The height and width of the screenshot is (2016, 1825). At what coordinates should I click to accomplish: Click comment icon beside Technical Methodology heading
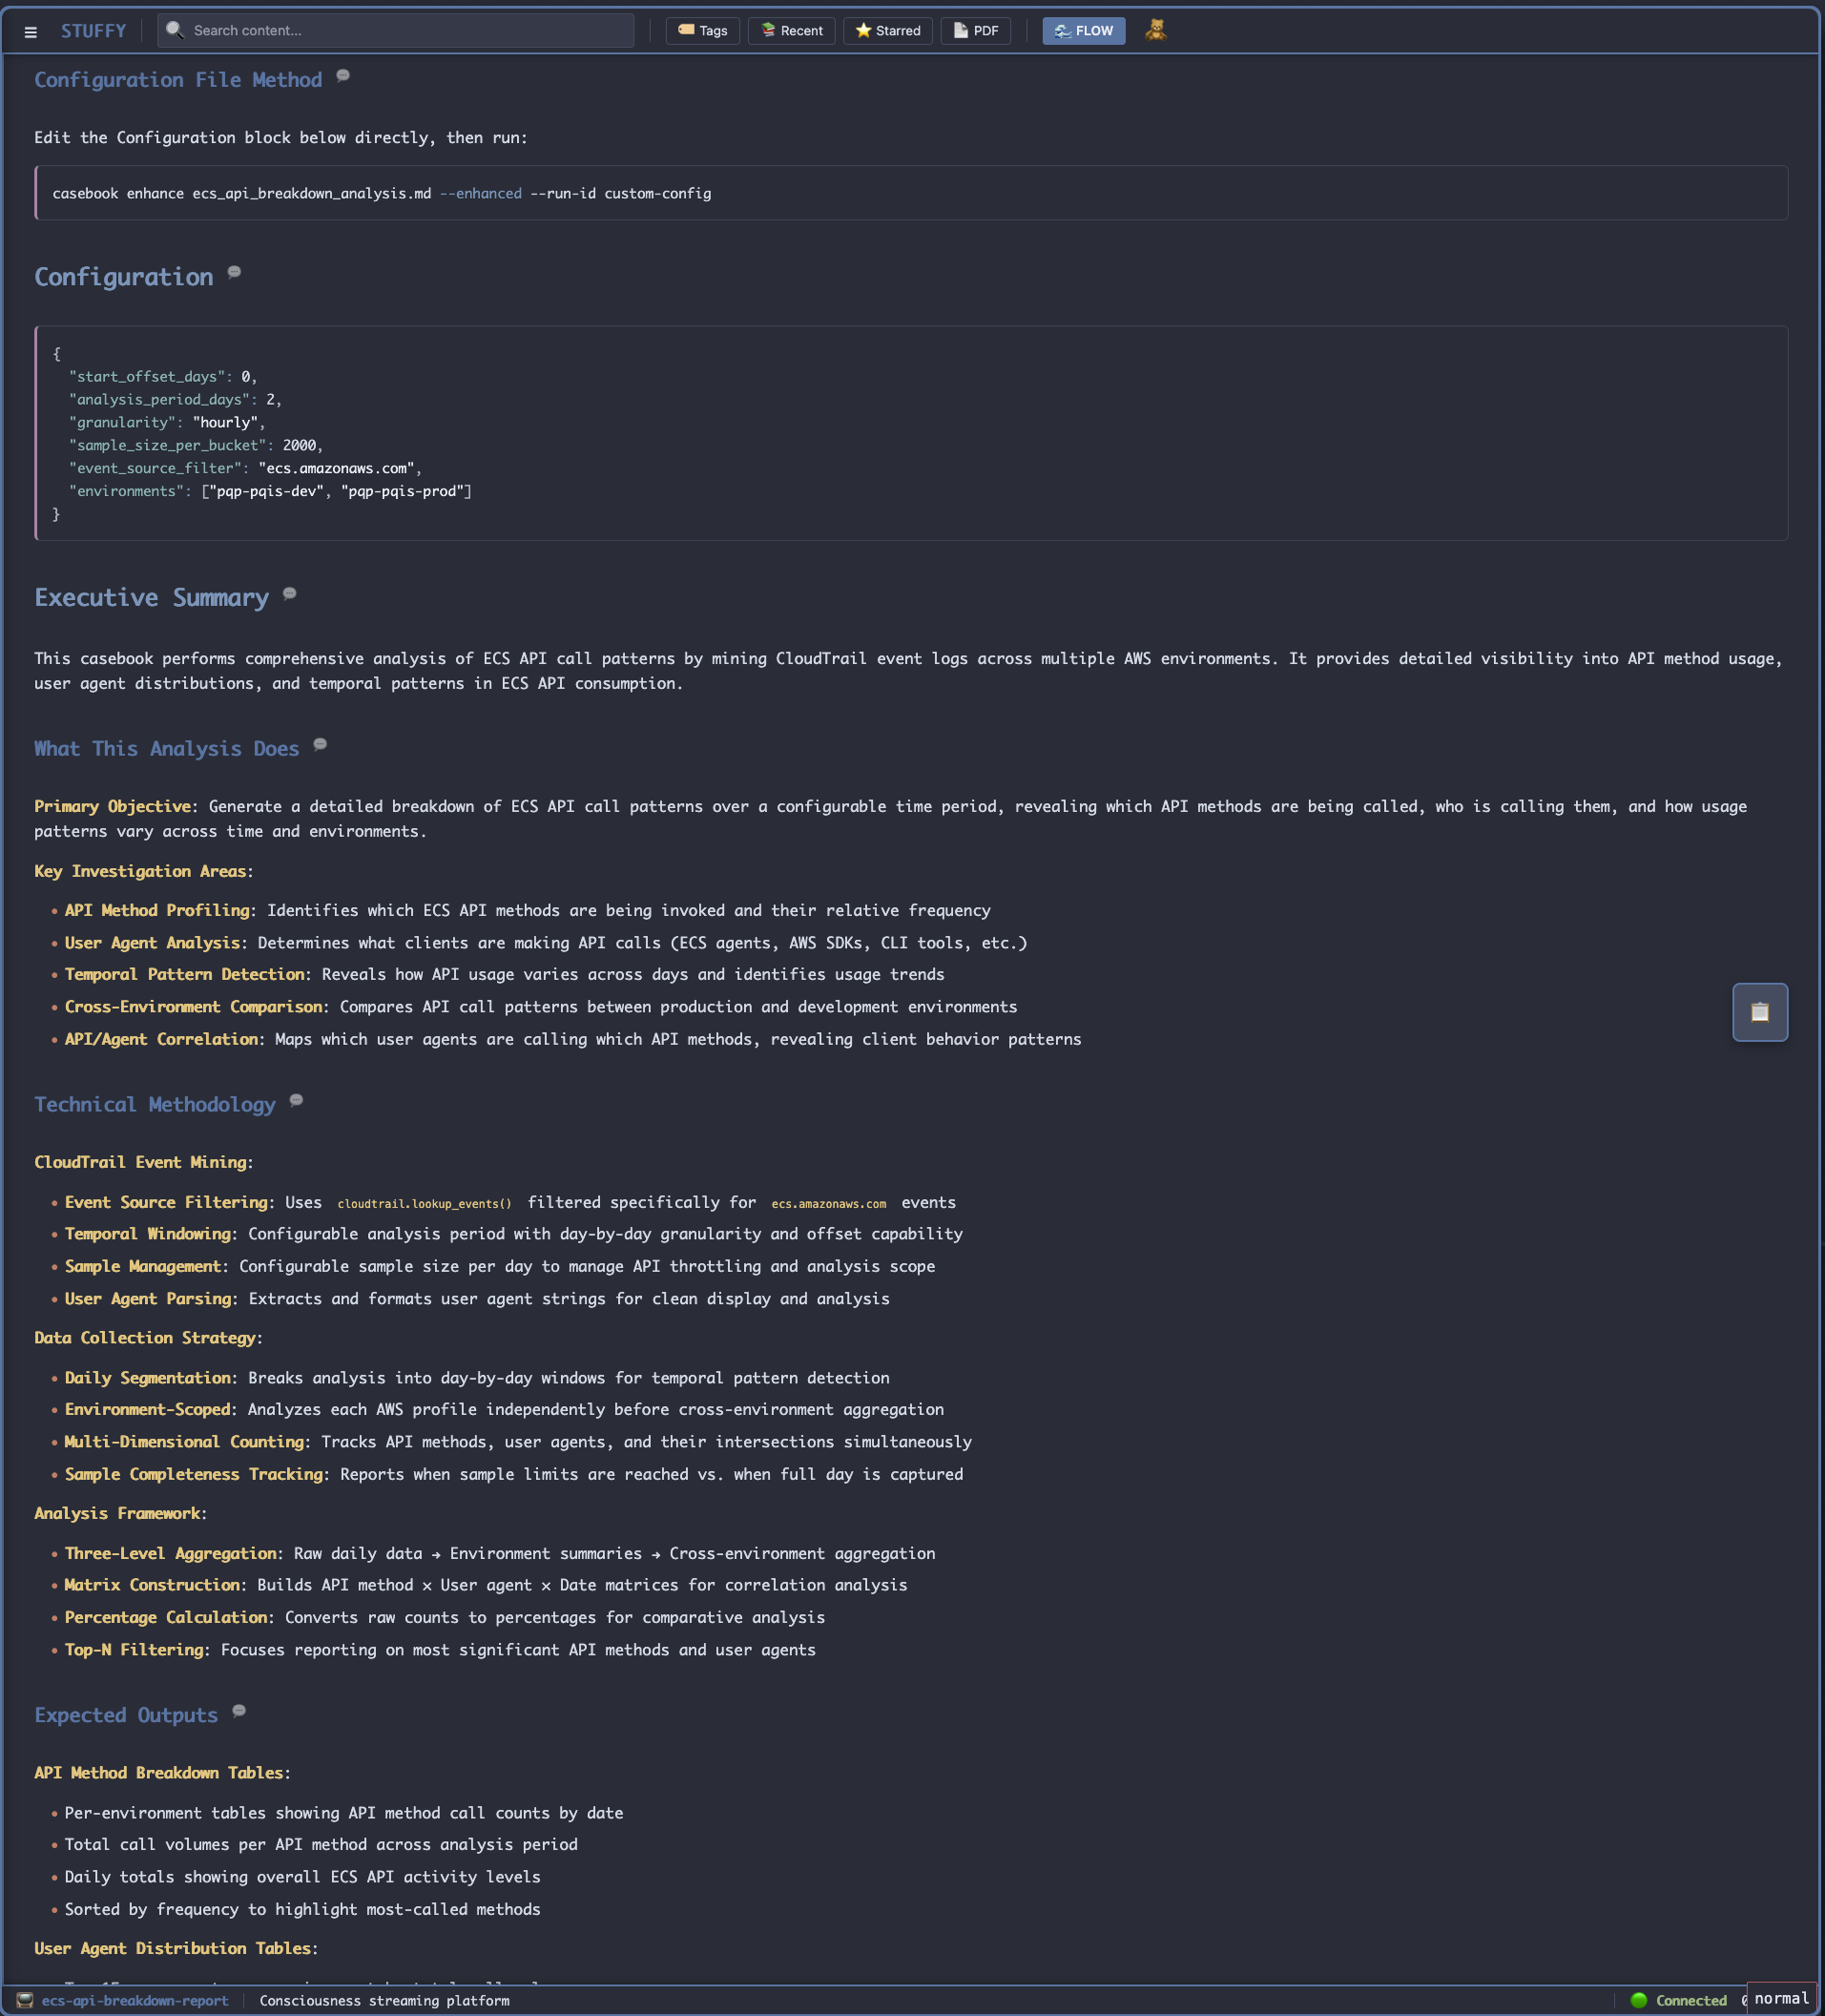(296, 1101)
